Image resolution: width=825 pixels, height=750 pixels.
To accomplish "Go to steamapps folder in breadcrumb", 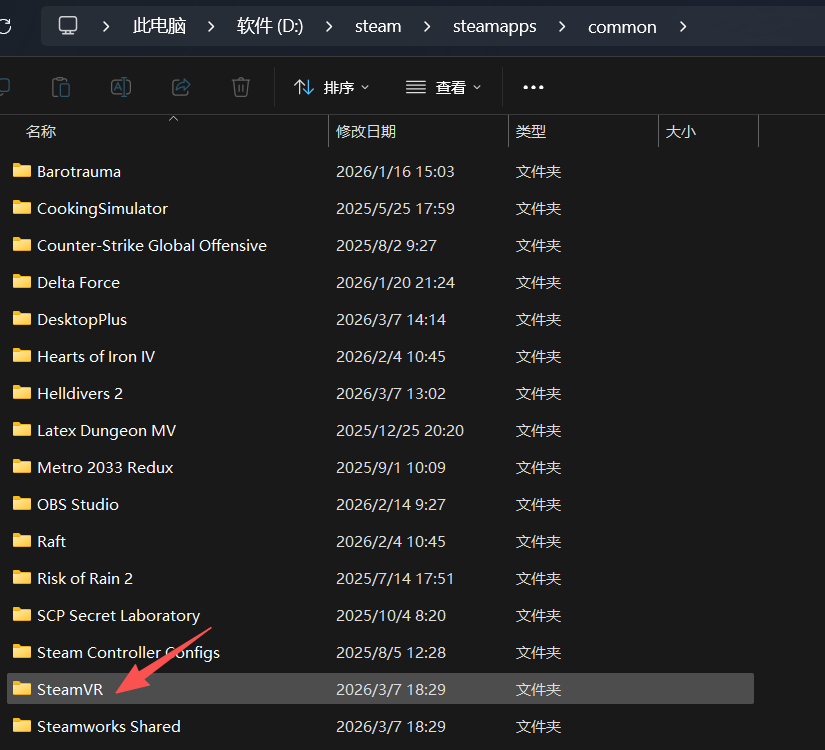I will point(495,26).
